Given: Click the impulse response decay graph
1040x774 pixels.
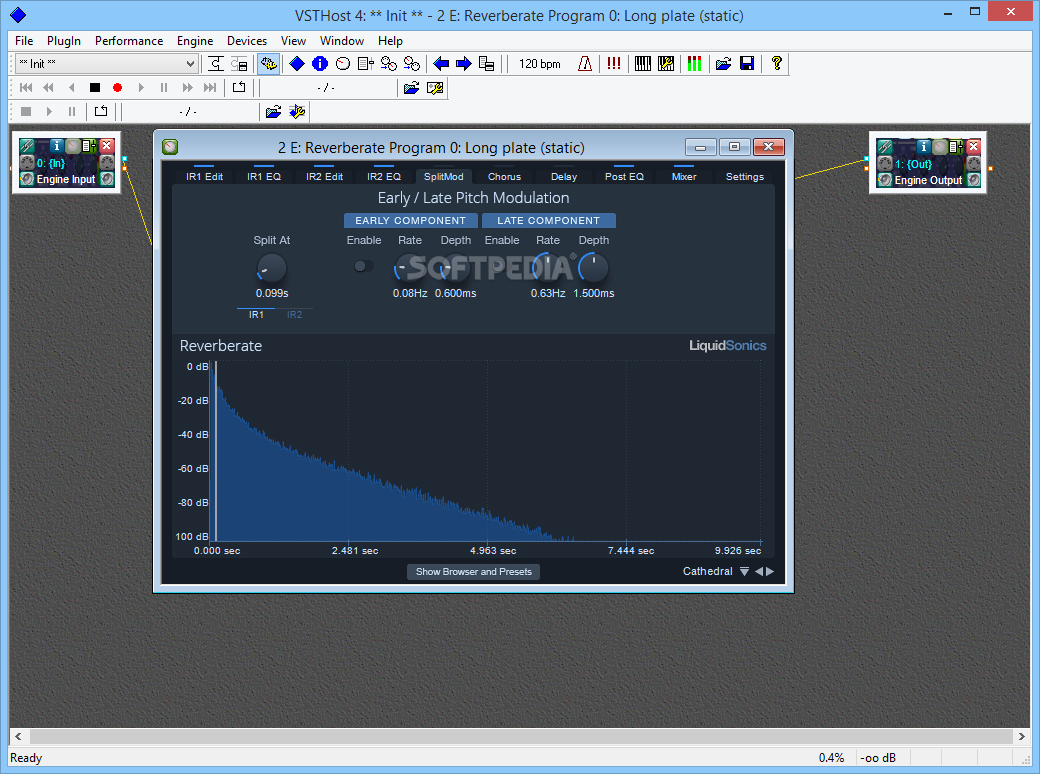Looking at the screenshot, I should [487, 451].
